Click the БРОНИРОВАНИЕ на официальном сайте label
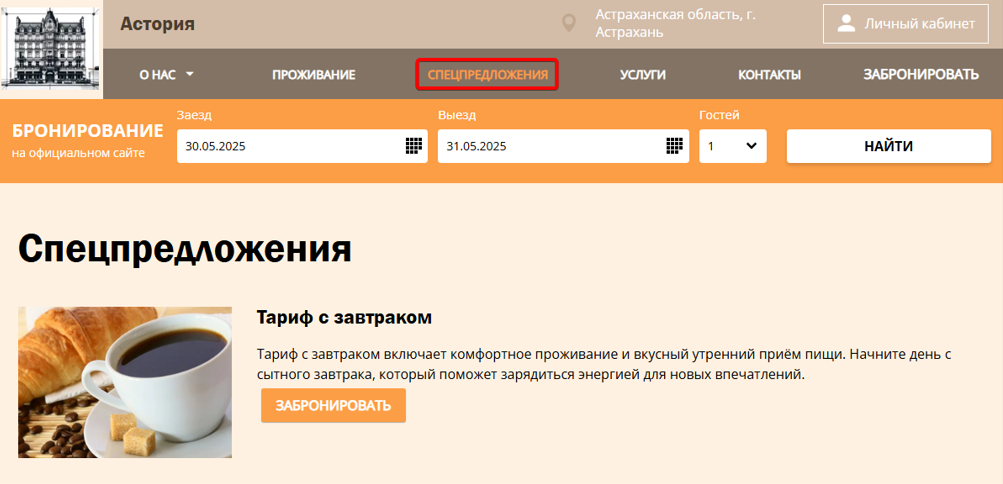 click(88, 139)
